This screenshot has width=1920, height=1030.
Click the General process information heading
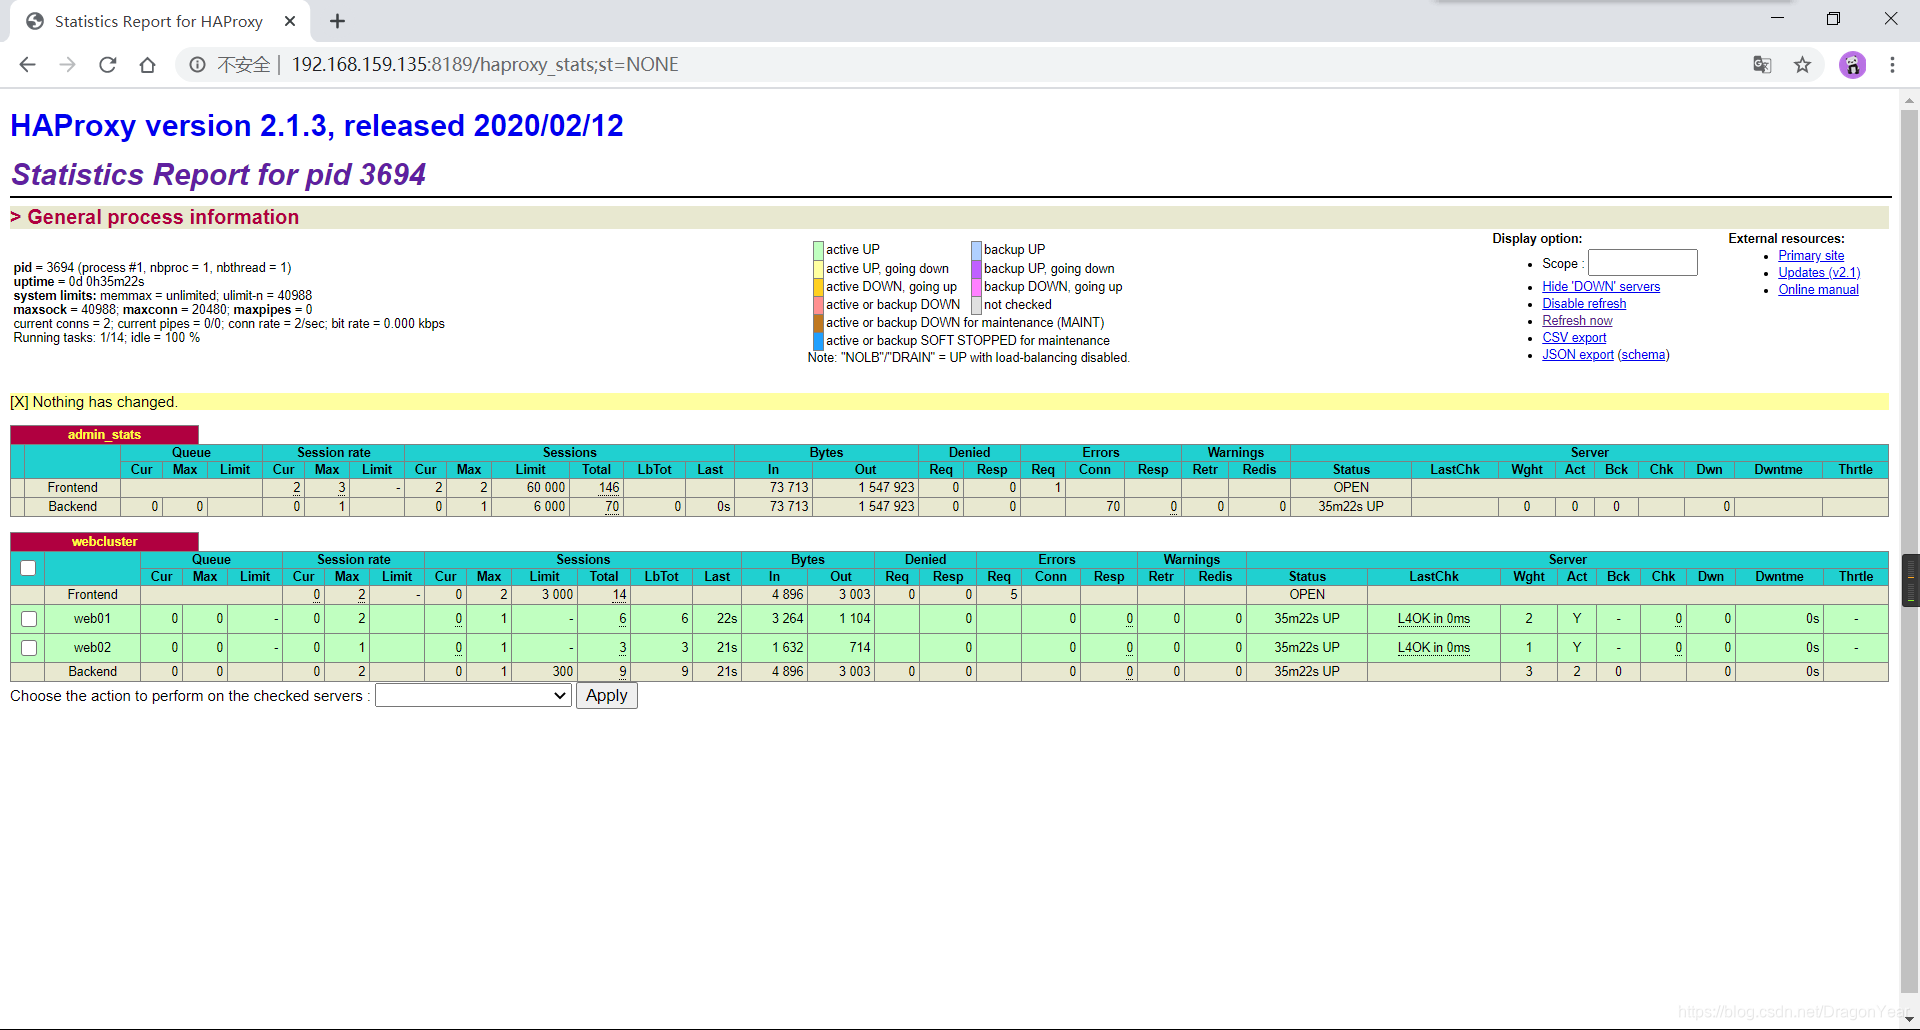tap(163, 217)
